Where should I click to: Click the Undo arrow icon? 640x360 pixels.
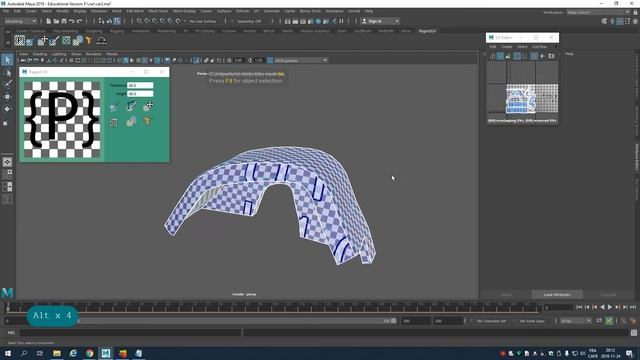click(72, 21)
